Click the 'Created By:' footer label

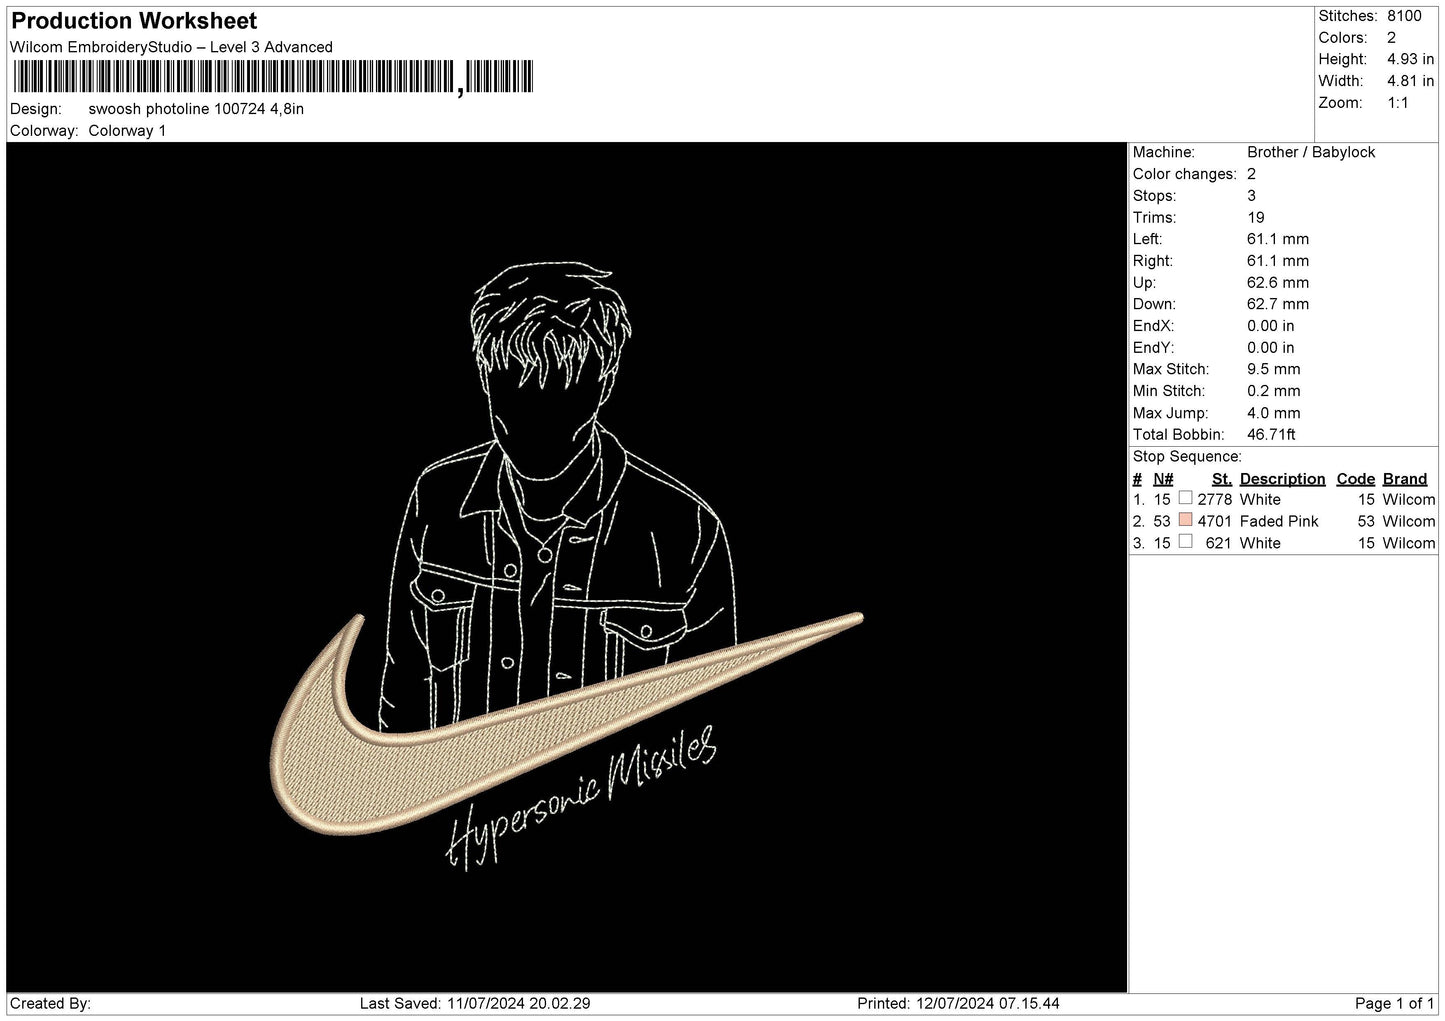click(x=50, y=1003)
